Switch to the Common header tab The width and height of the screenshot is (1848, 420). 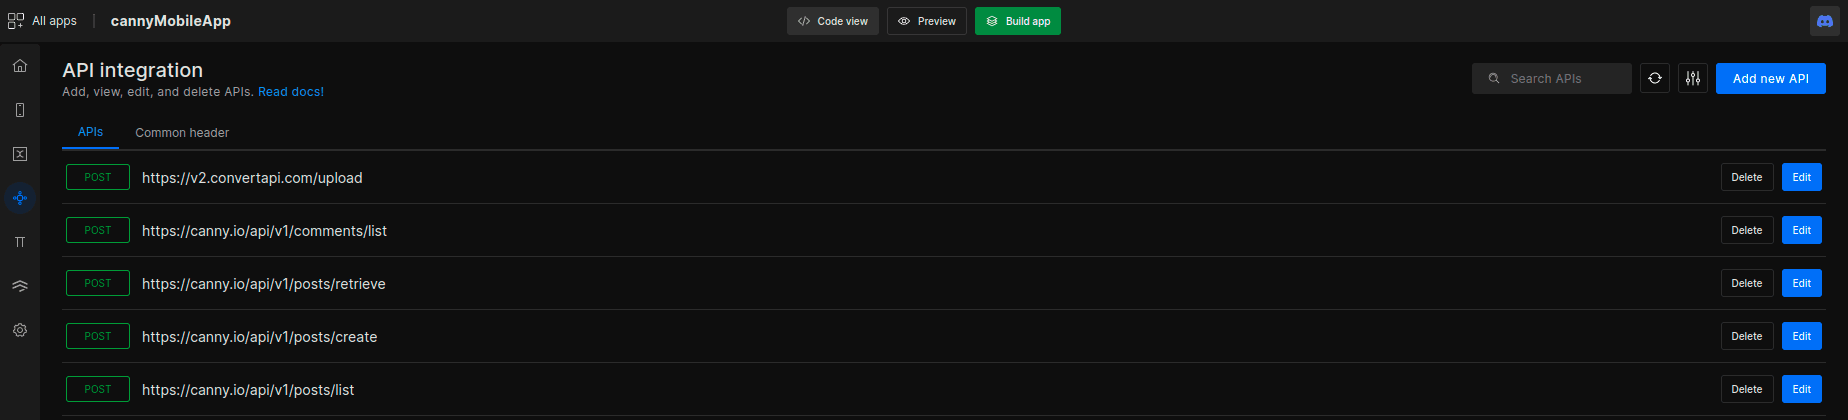[182, 132]
